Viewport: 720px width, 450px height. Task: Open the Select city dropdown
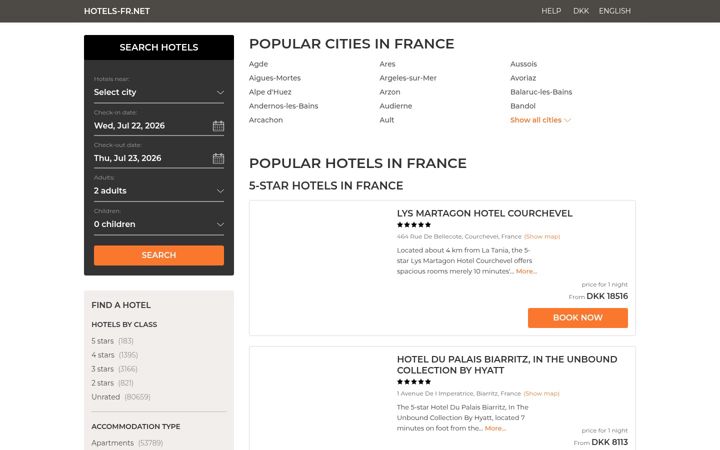click(x=159, y=92)
